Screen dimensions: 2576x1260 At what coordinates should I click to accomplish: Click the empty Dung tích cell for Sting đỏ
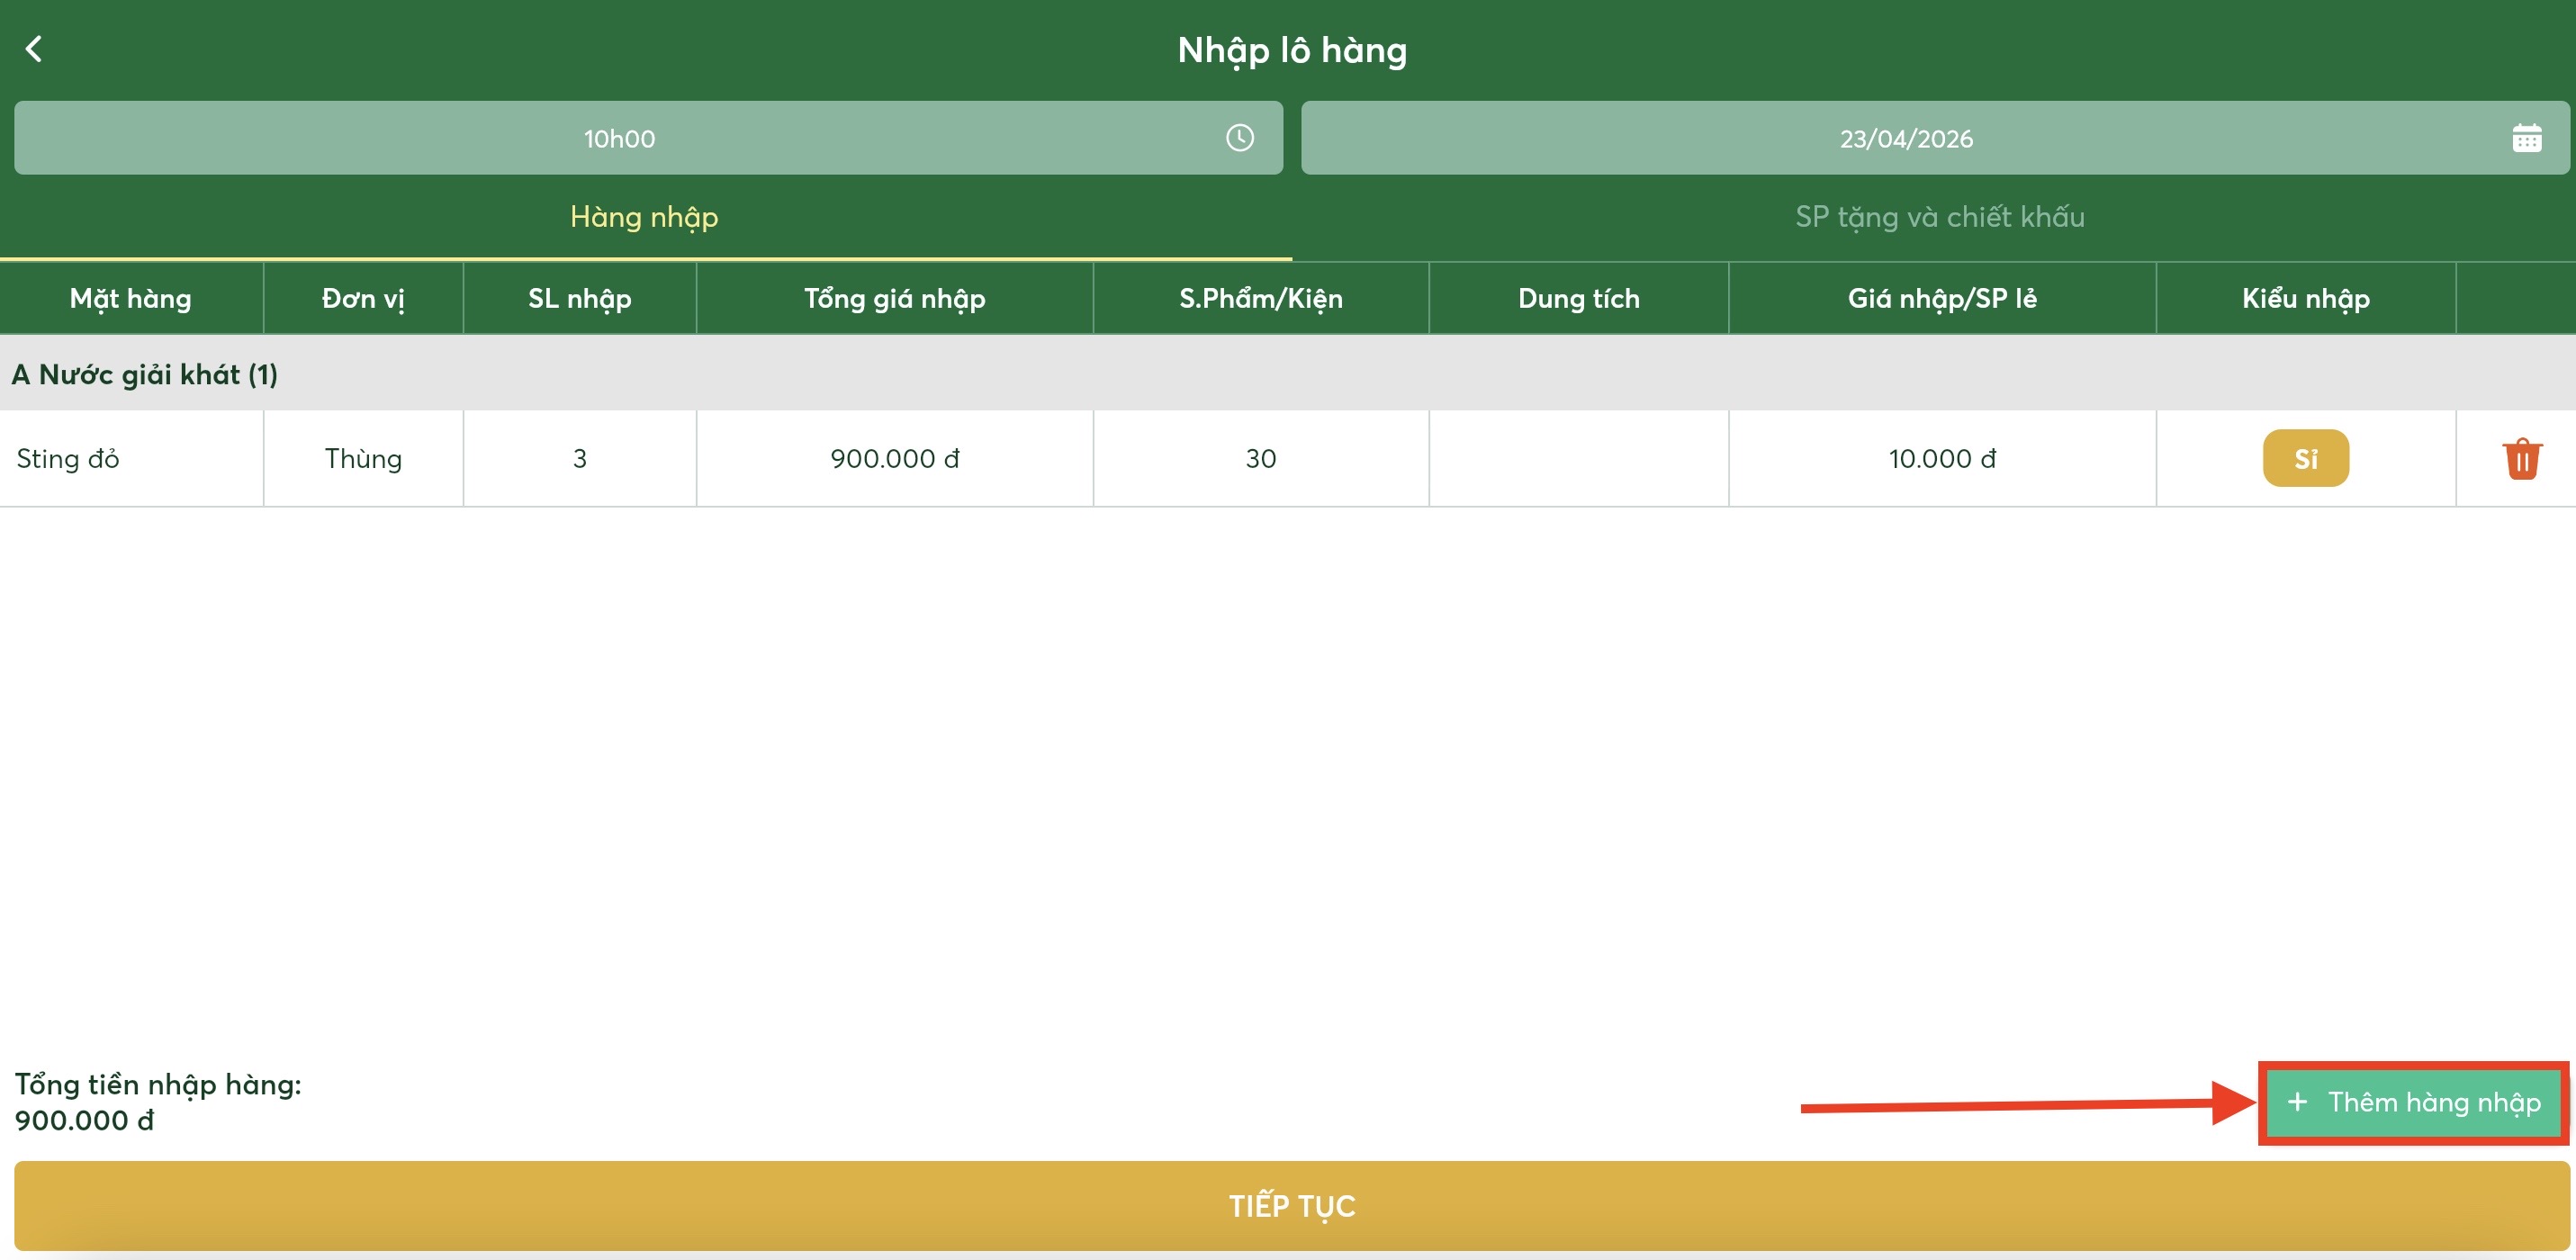point(1579,459)
